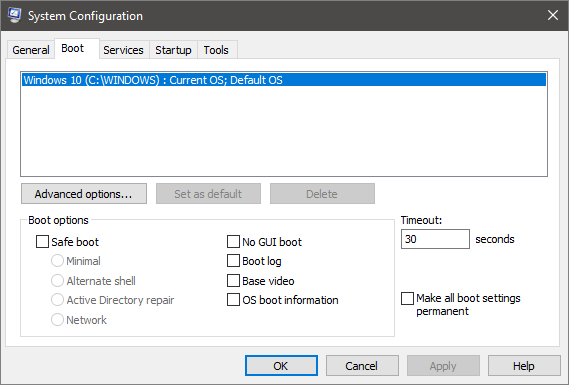Switch to the General tab
The image size is (569, 385).
(30, 50)
